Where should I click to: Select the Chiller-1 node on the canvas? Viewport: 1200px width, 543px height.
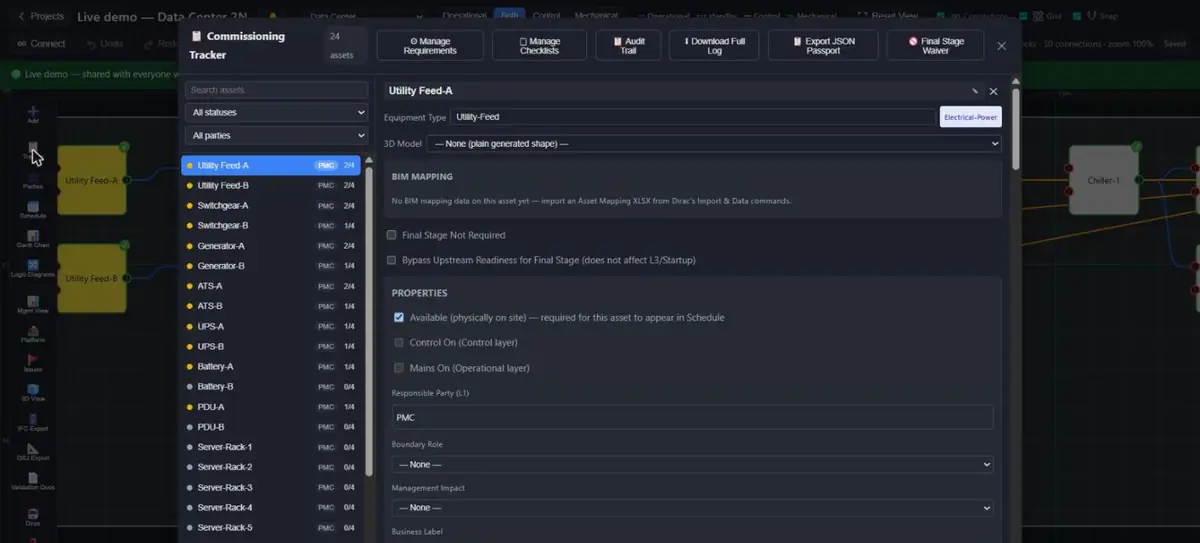1103,180
